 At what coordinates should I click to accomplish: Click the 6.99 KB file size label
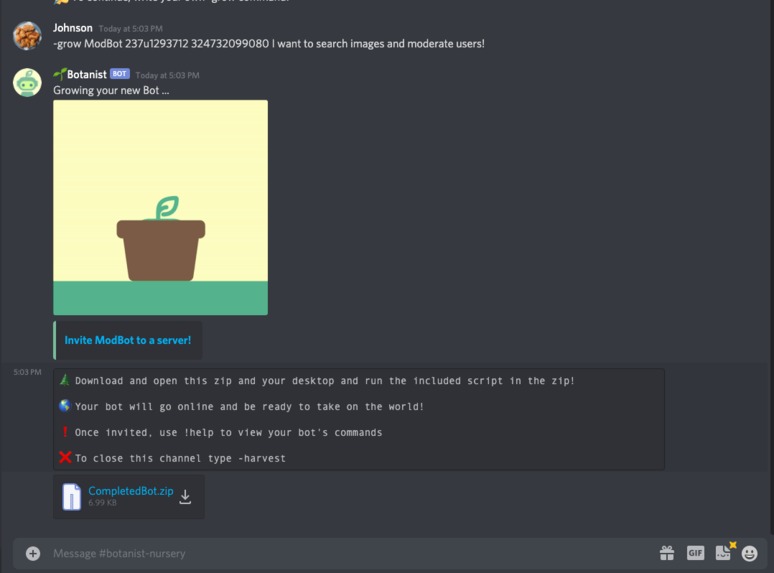pos(102,503)
